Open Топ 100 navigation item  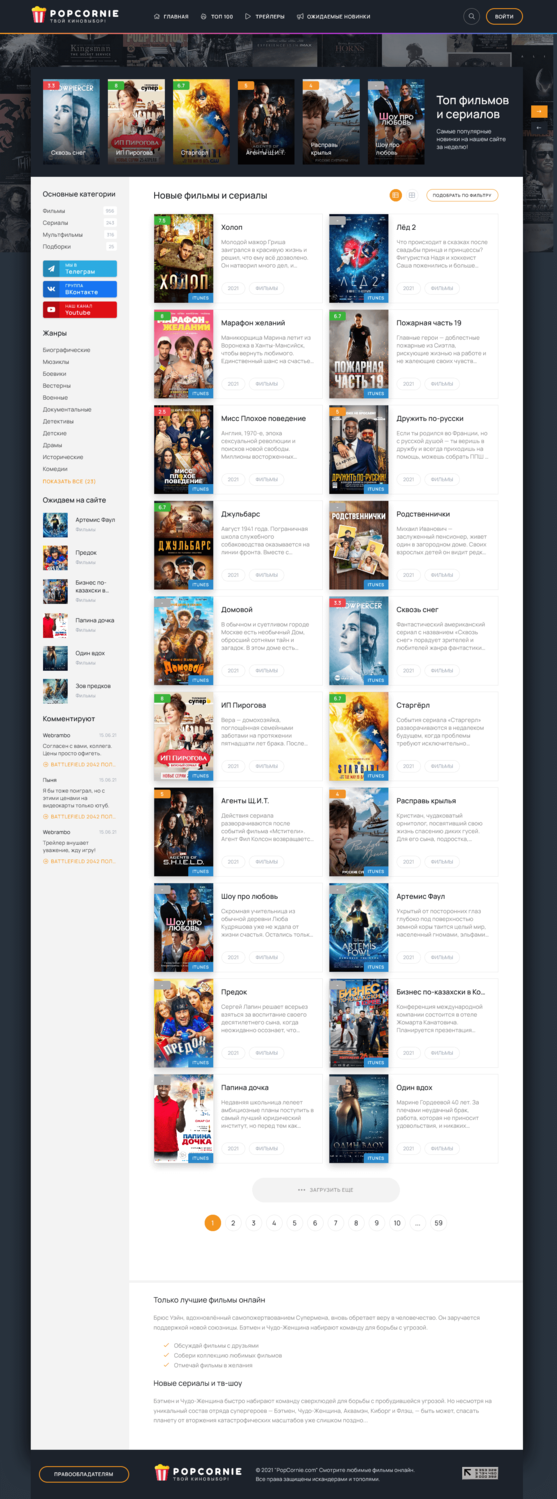[x=217, y=17]
